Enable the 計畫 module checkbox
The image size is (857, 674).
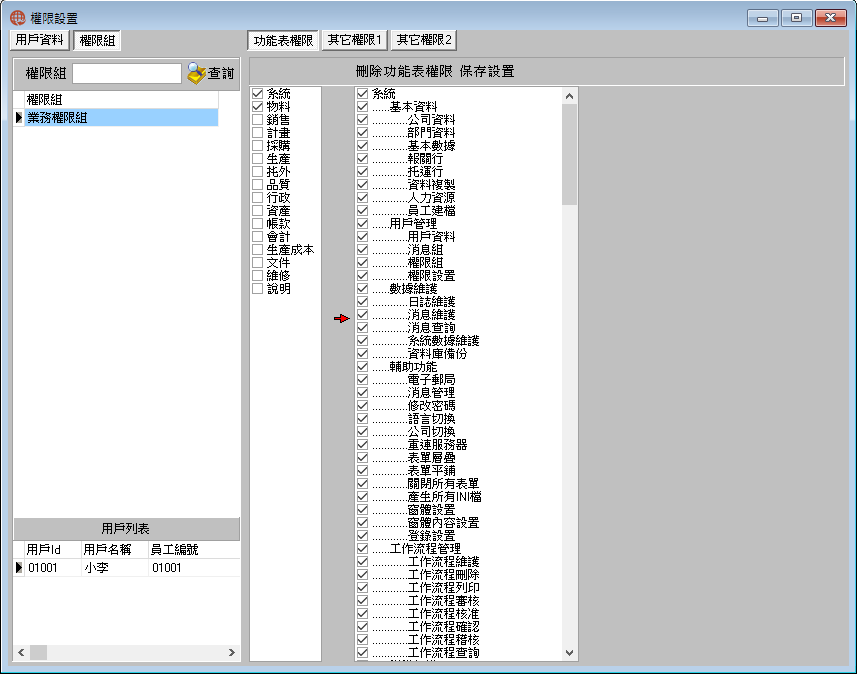pos(257,132)
